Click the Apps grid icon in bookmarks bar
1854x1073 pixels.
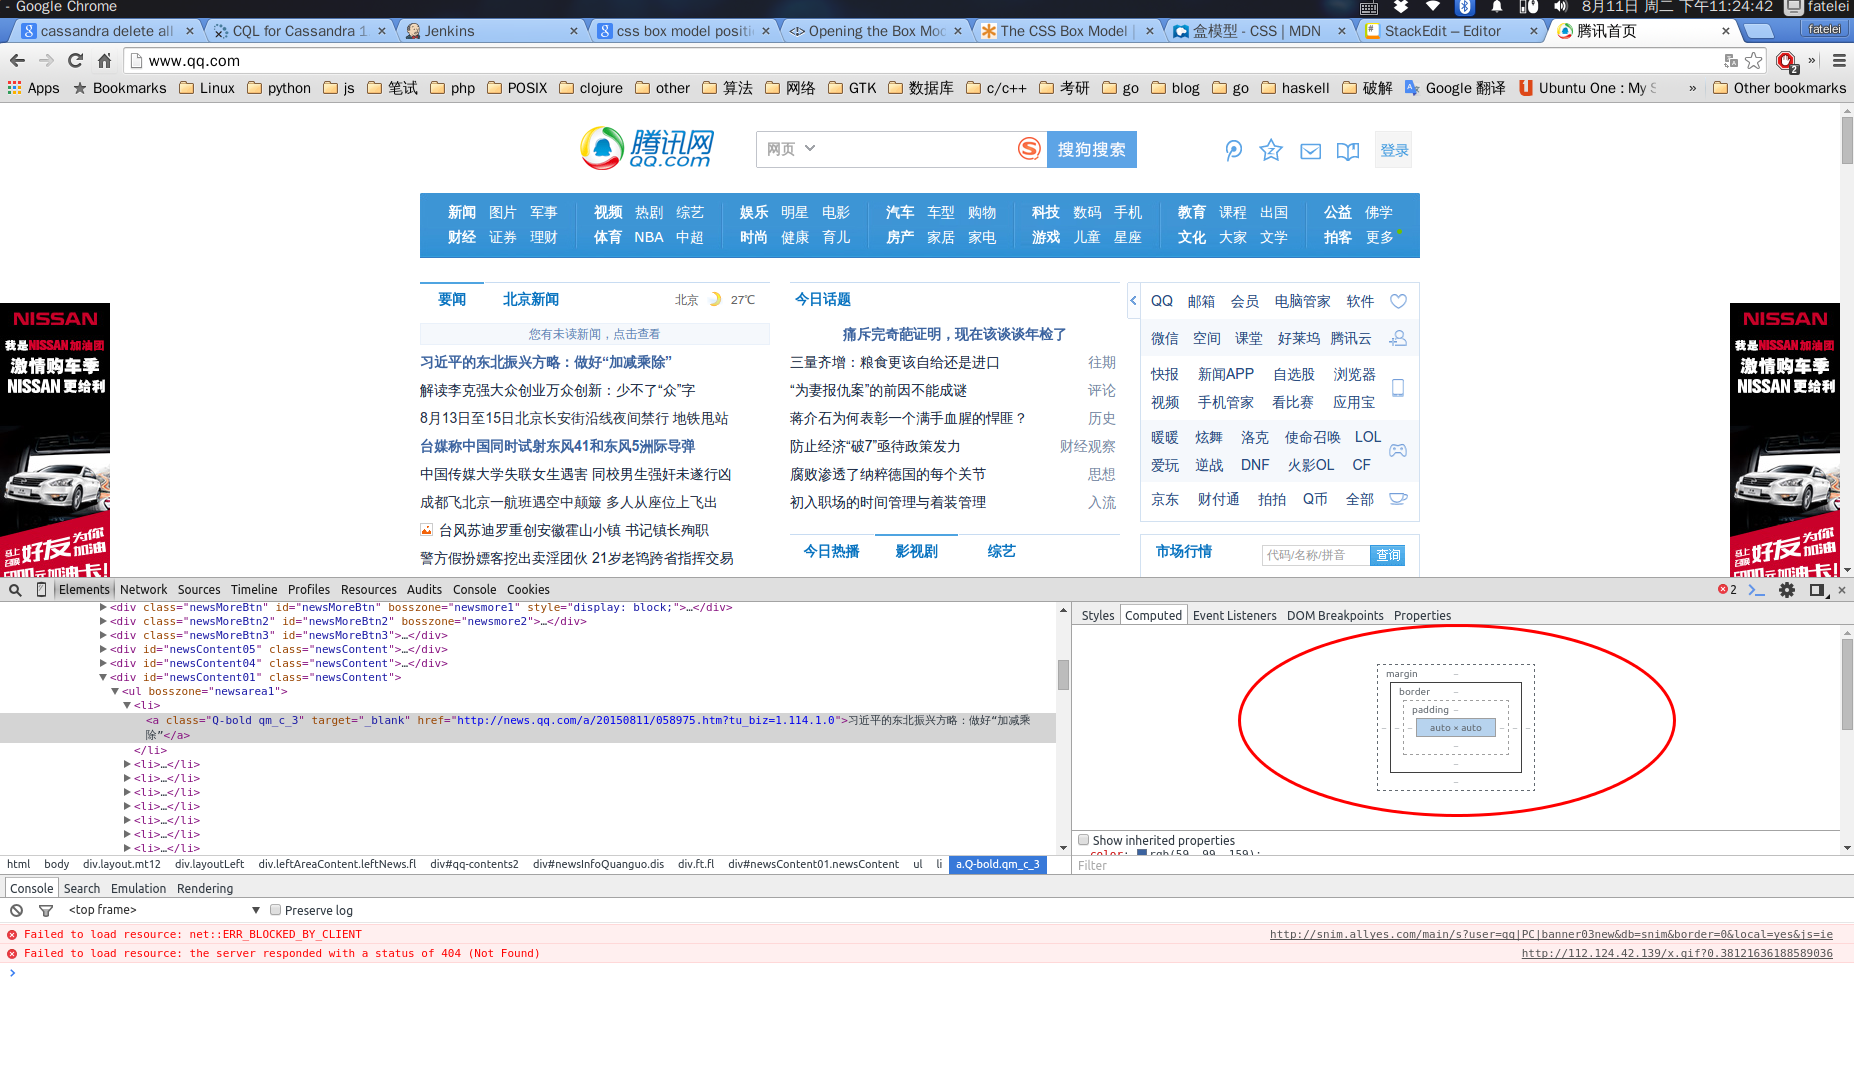pyautogui.click(x=14, y=88)
